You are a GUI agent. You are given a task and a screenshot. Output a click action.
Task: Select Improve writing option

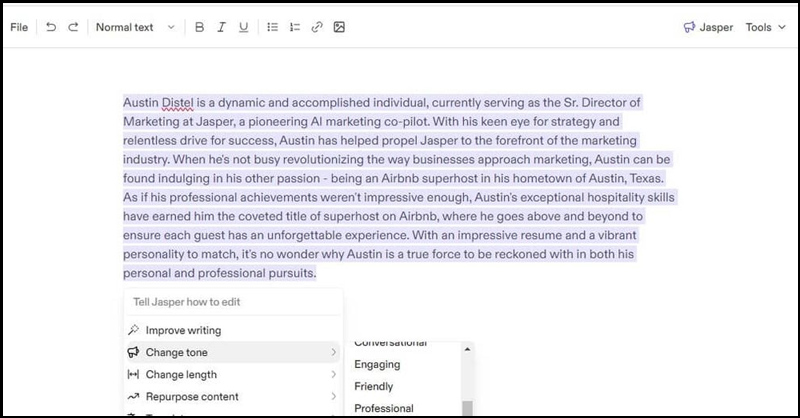(233, 330)
